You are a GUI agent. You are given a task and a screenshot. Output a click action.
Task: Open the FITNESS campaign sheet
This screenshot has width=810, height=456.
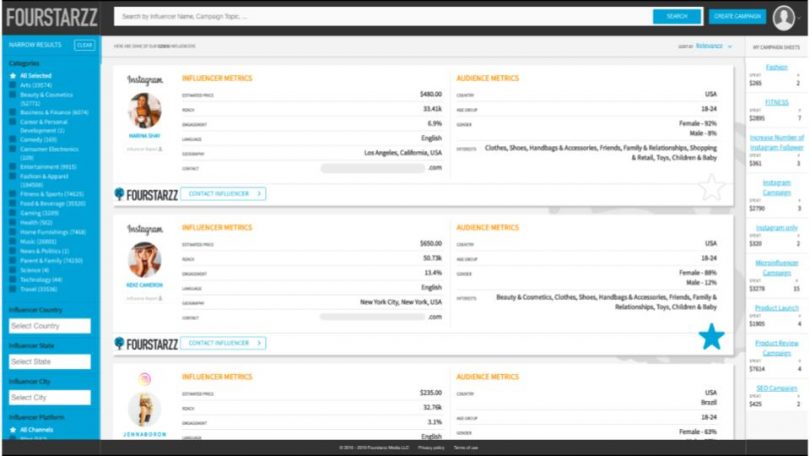click(x=776, y=102)
